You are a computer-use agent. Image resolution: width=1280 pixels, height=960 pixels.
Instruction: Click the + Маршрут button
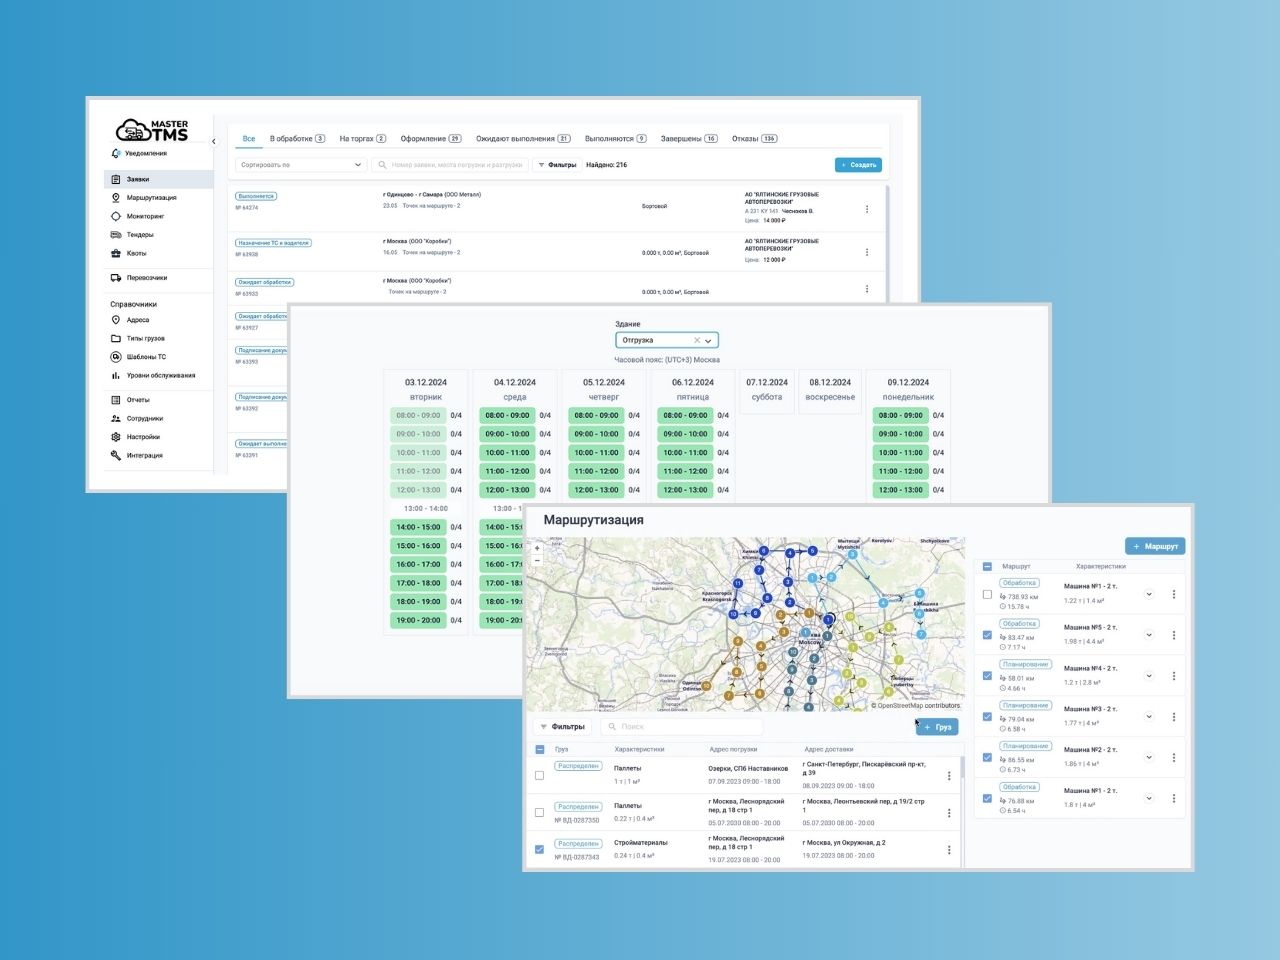[x=1155, y=546]
